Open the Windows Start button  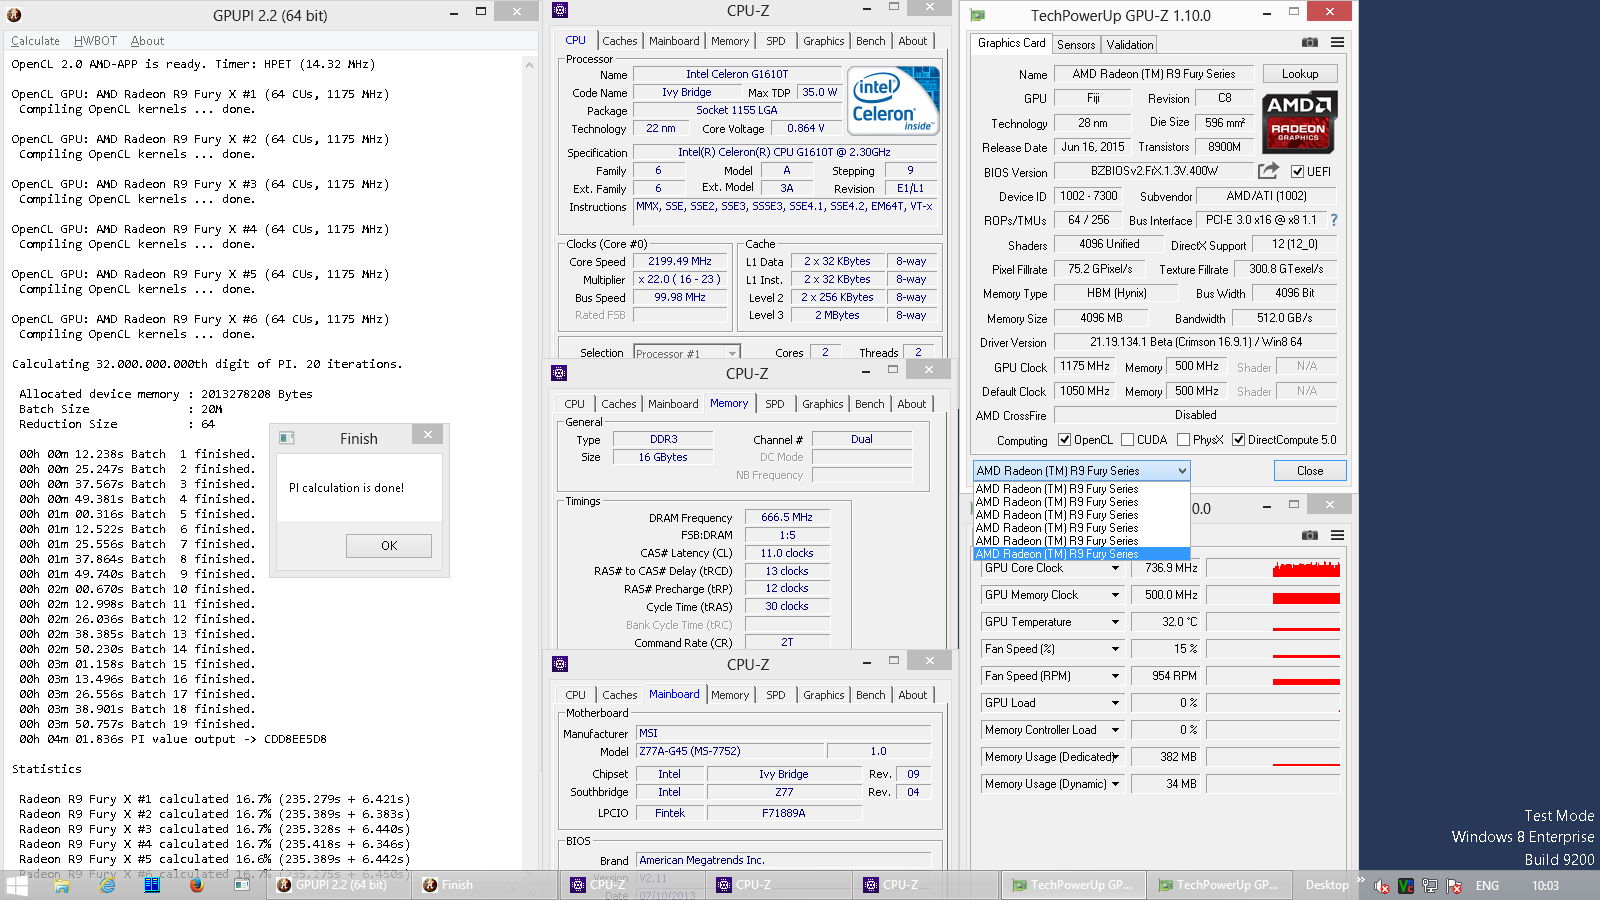pos(17,885)
